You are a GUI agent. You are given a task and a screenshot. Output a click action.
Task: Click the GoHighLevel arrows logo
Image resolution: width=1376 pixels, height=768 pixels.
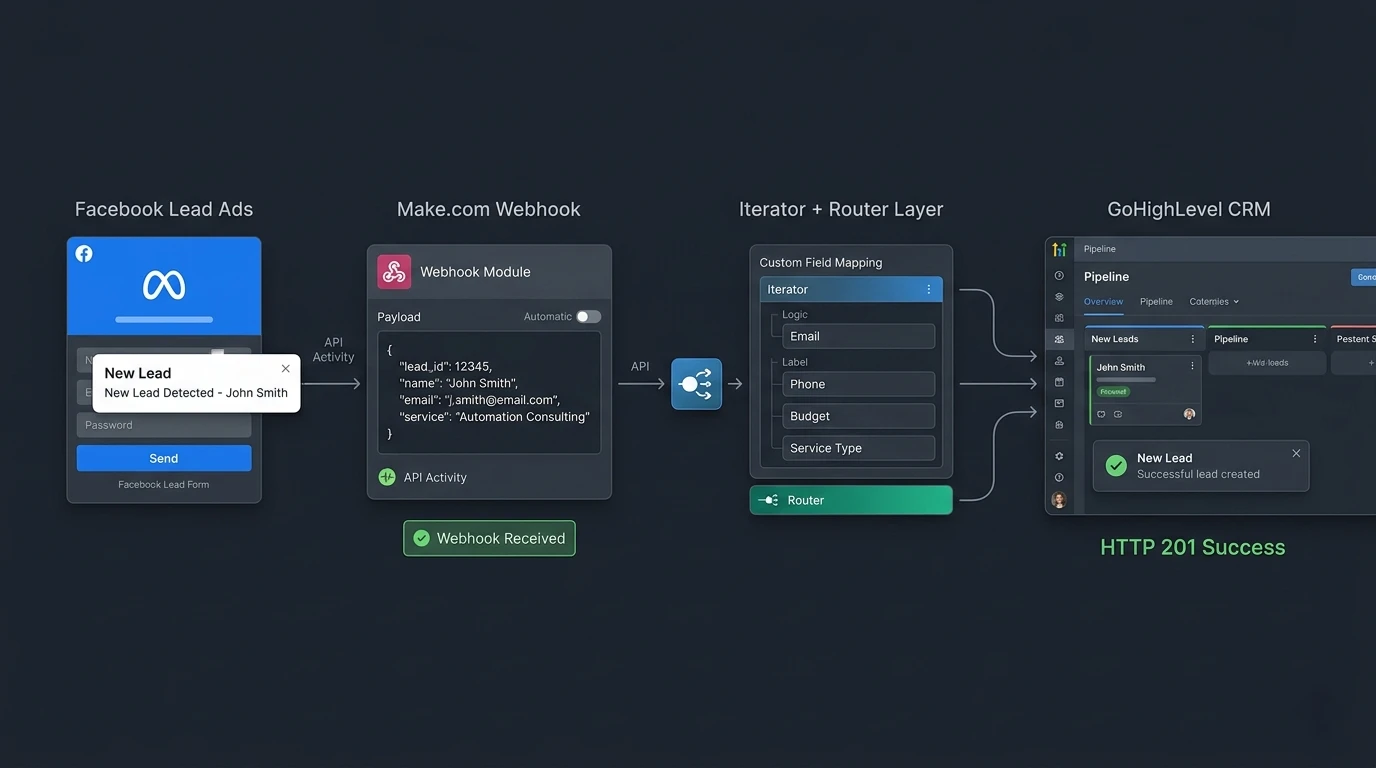1059,250
